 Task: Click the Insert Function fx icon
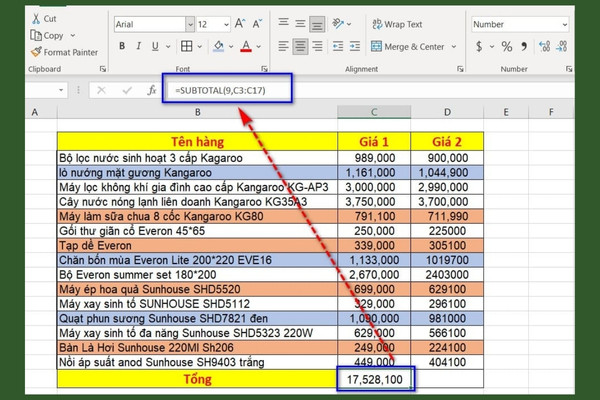coord(152,90)
